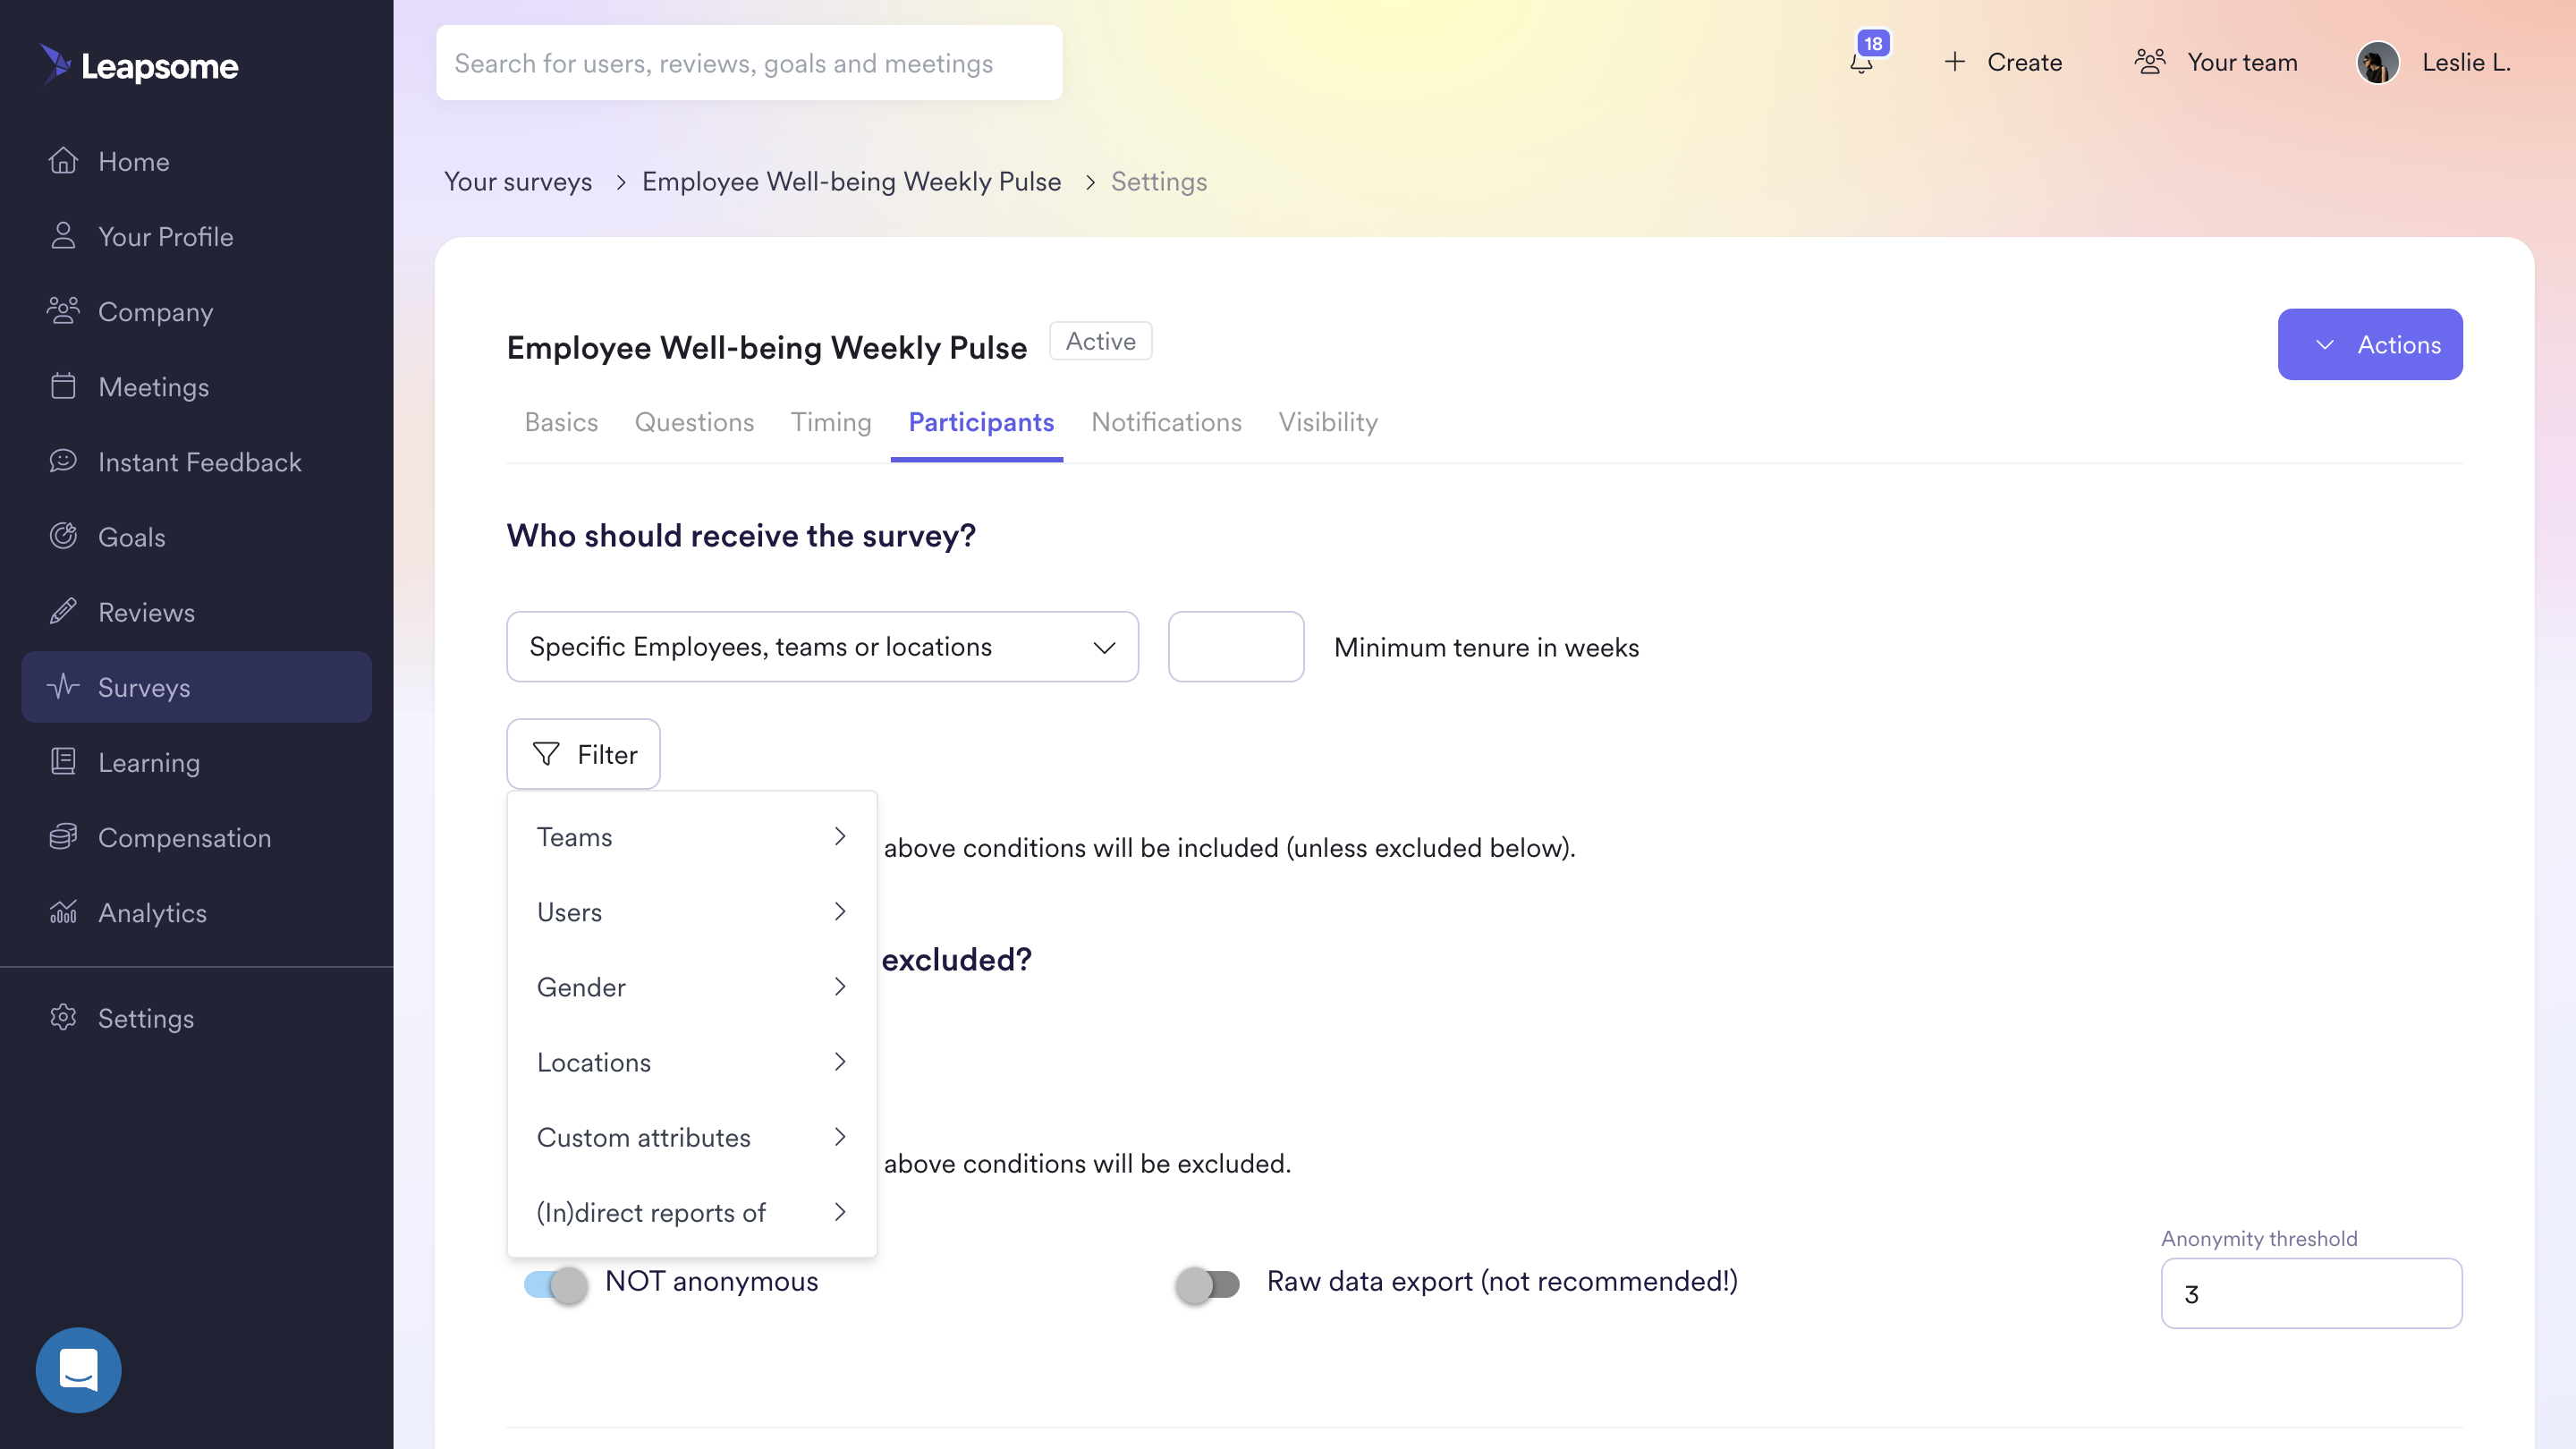Screen dimensions: 2576x1449
Task: Toggle the NOT anonymous switch
Action: (x=556, y=1284)
